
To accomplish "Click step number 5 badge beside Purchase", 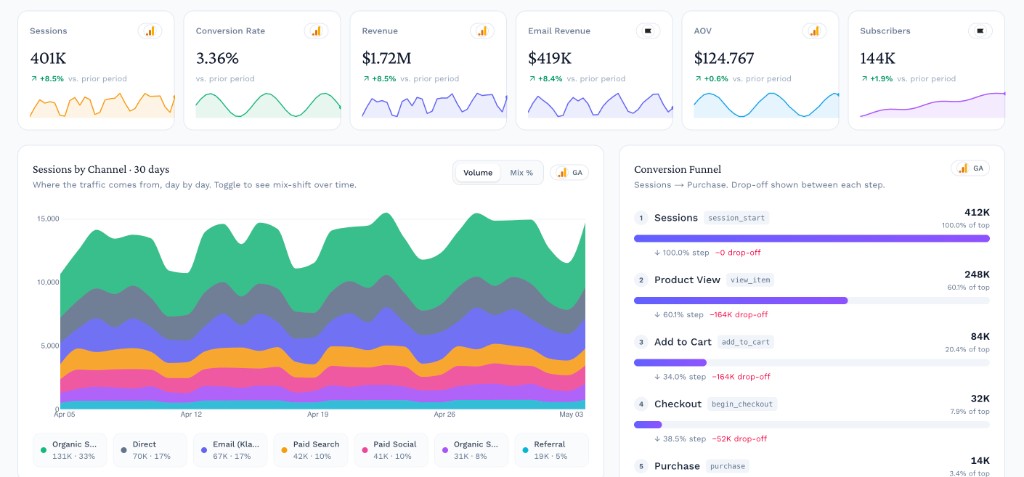I will click(x=641, y=466).
